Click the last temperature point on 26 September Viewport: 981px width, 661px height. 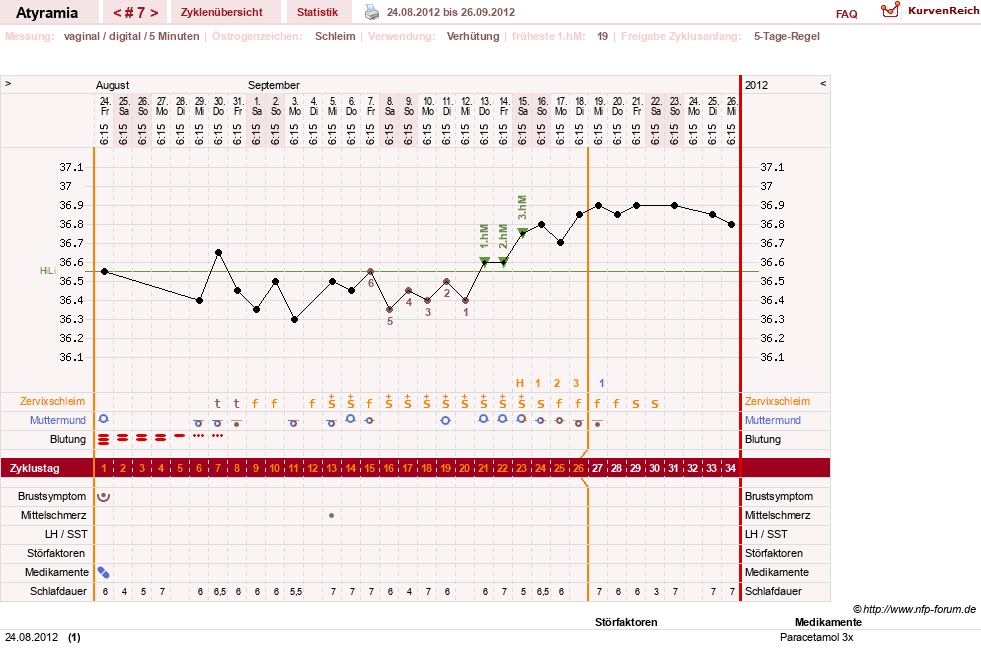click(x=731, y=225)
